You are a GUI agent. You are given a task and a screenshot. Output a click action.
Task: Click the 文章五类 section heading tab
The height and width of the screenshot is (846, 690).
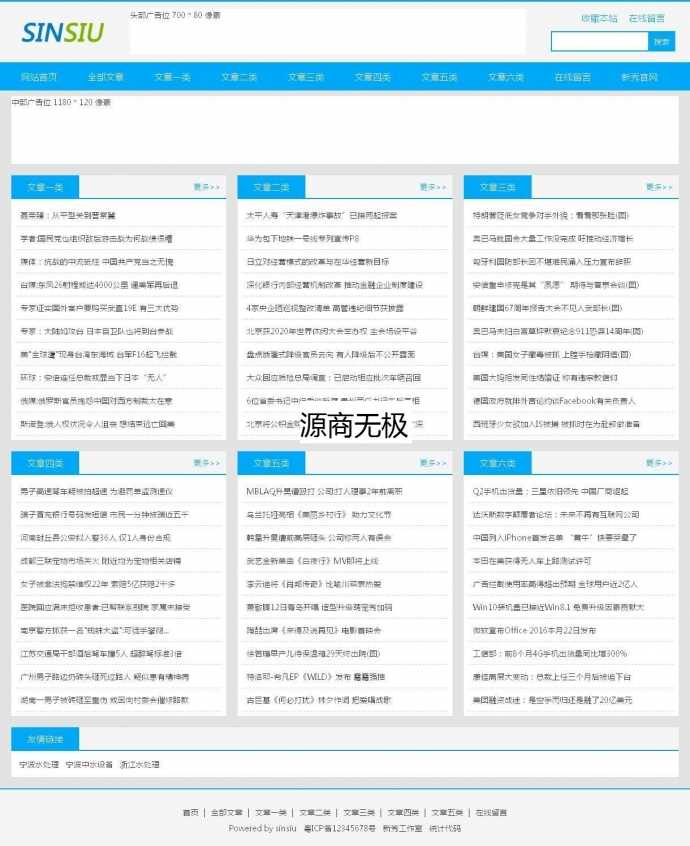[271, 463]
